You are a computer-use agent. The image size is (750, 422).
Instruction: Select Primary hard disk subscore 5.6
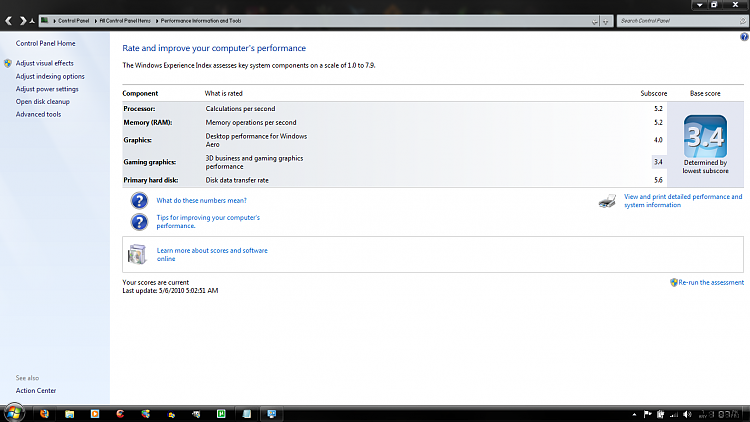[x=658, y=180]
